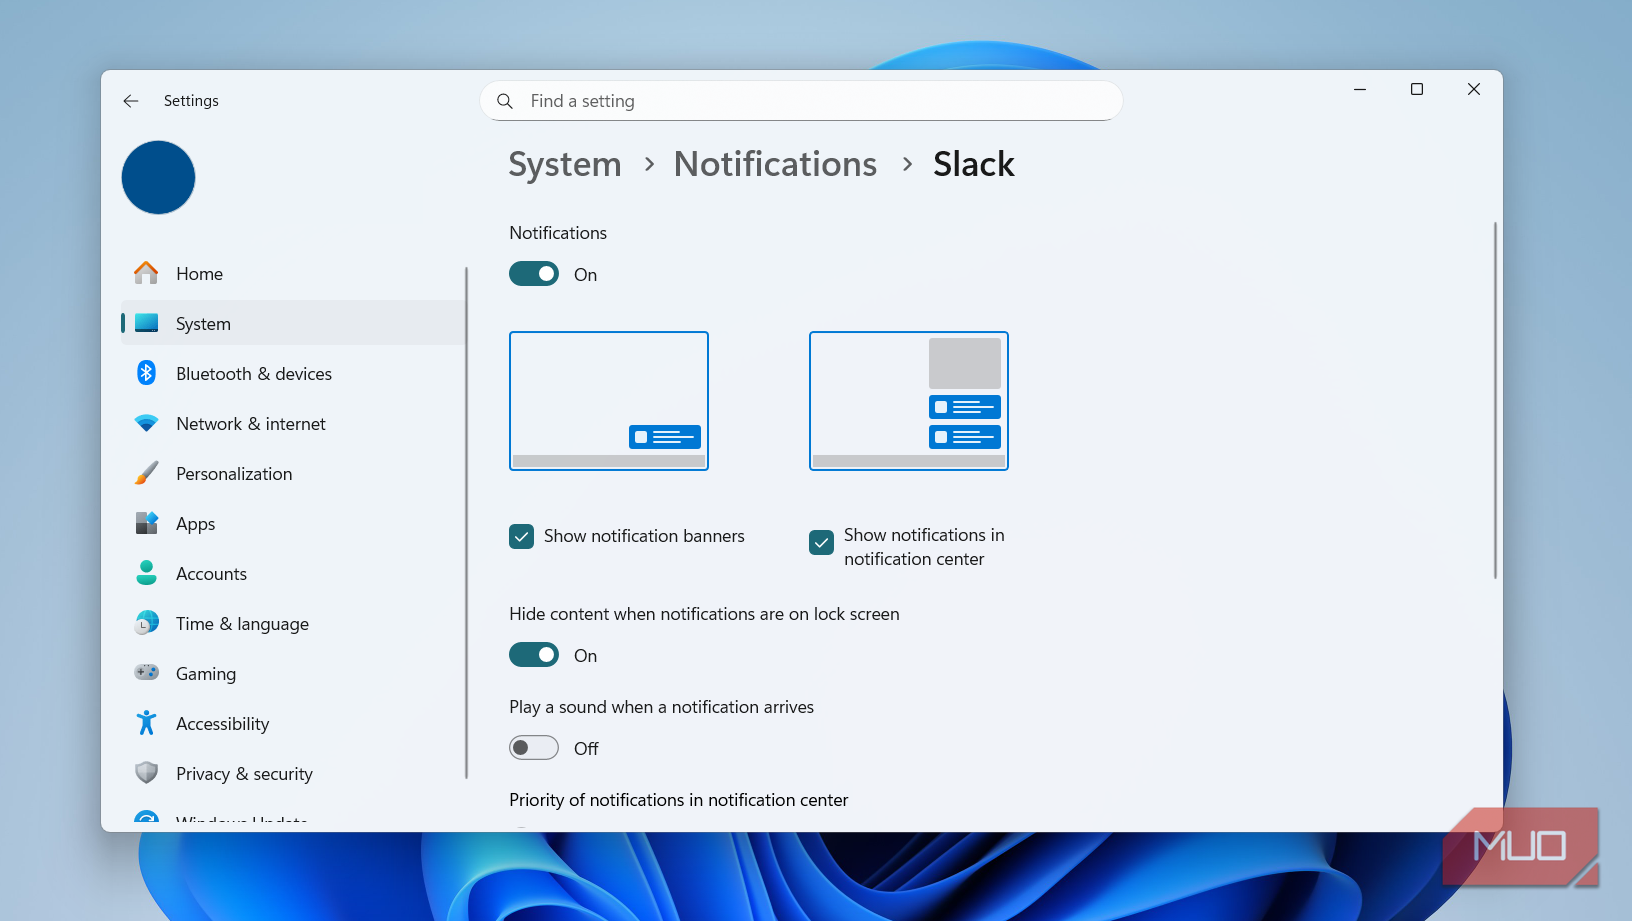
Task: Select Bluetooth & devices label
Action: [254, 374]
